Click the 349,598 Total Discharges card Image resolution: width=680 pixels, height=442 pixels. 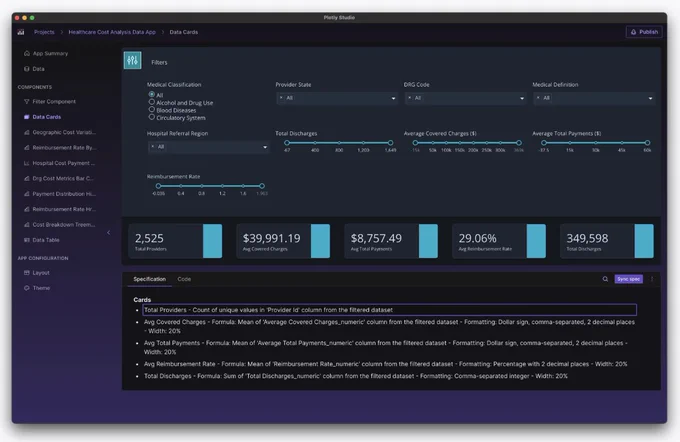click(607, 241)
